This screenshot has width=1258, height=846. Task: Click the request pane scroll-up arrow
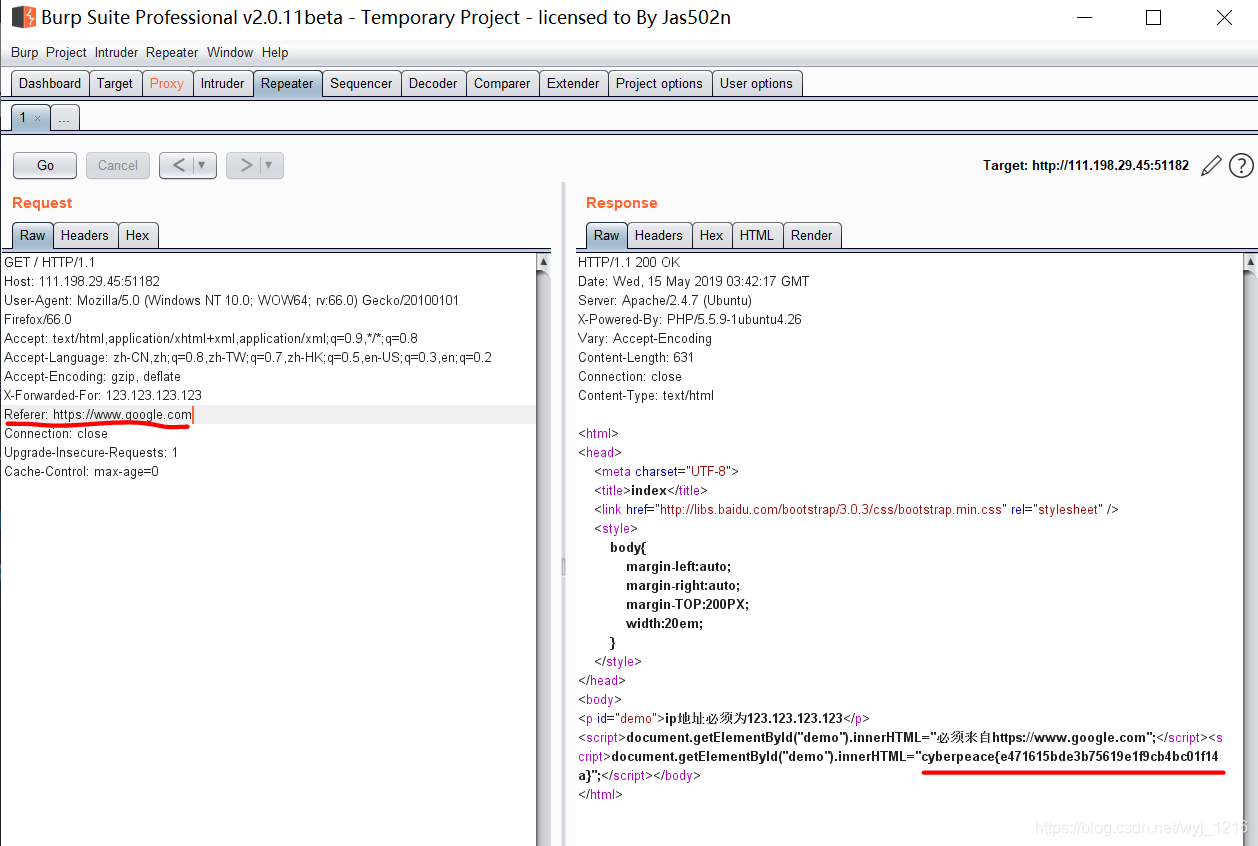(543, 262)
